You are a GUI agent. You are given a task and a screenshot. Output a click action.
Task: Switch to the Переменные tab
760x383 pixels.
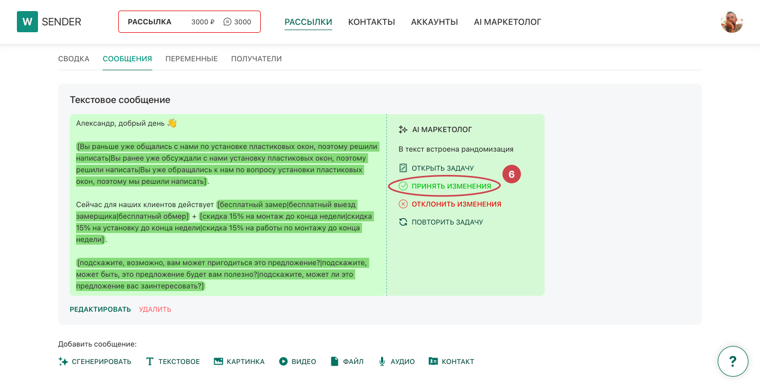(x=191, y=59)
